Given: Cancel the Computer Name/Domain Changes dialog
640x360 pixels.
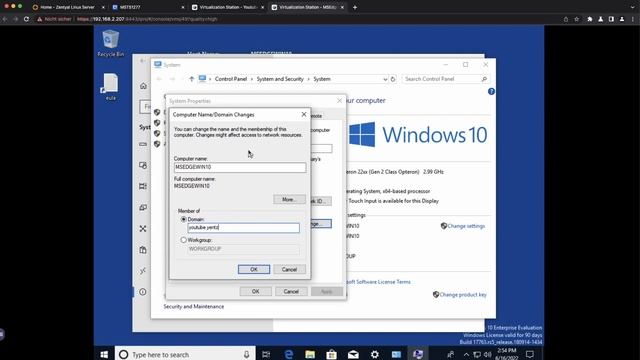Looking at the screenshot, I should point(289,269).
